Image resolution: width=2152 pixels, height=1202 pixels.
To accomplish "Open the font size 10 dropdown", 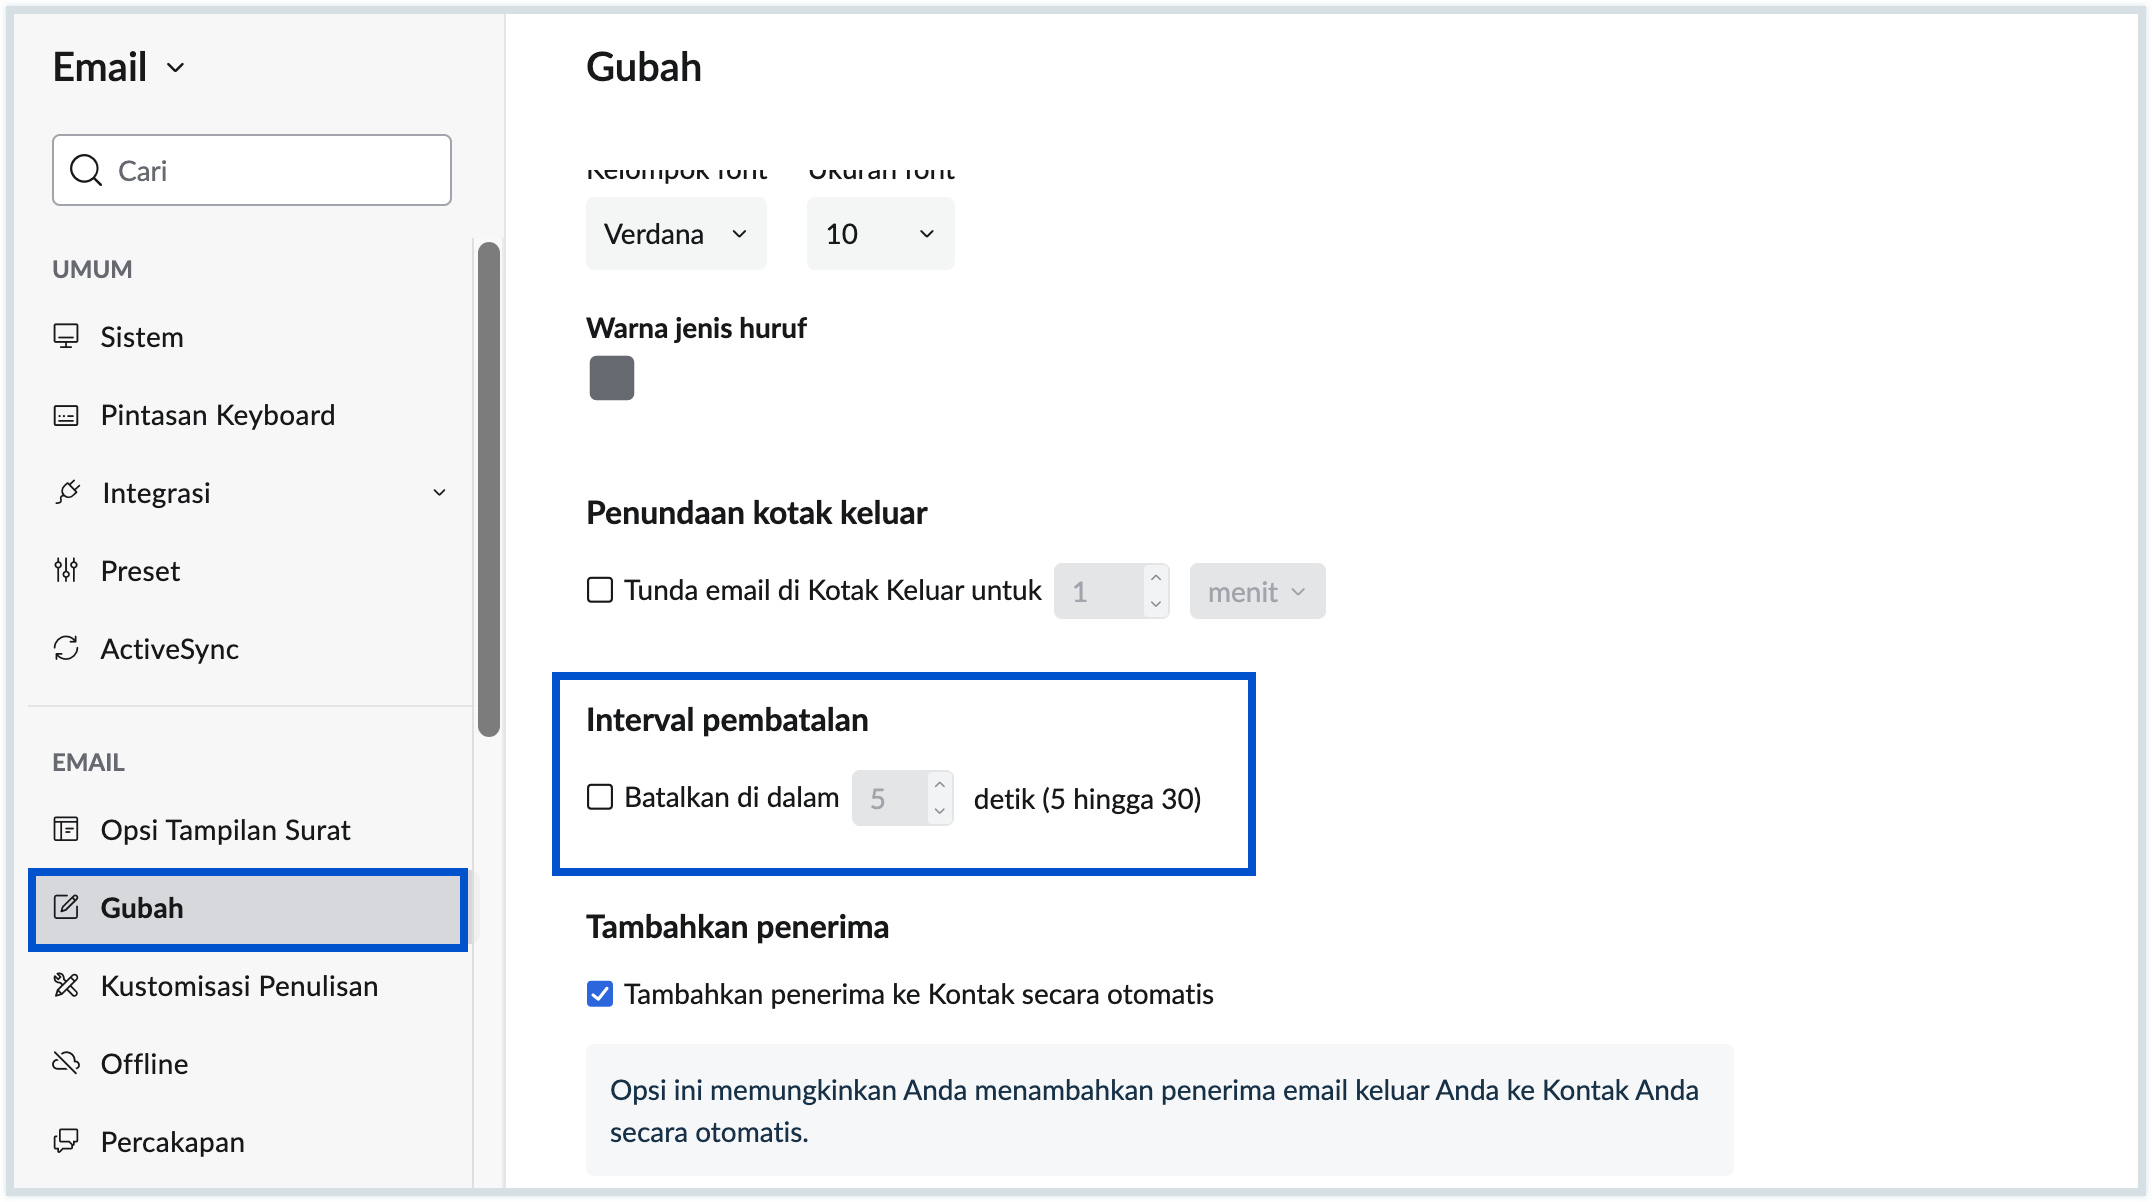I will (x=880, y=234).
